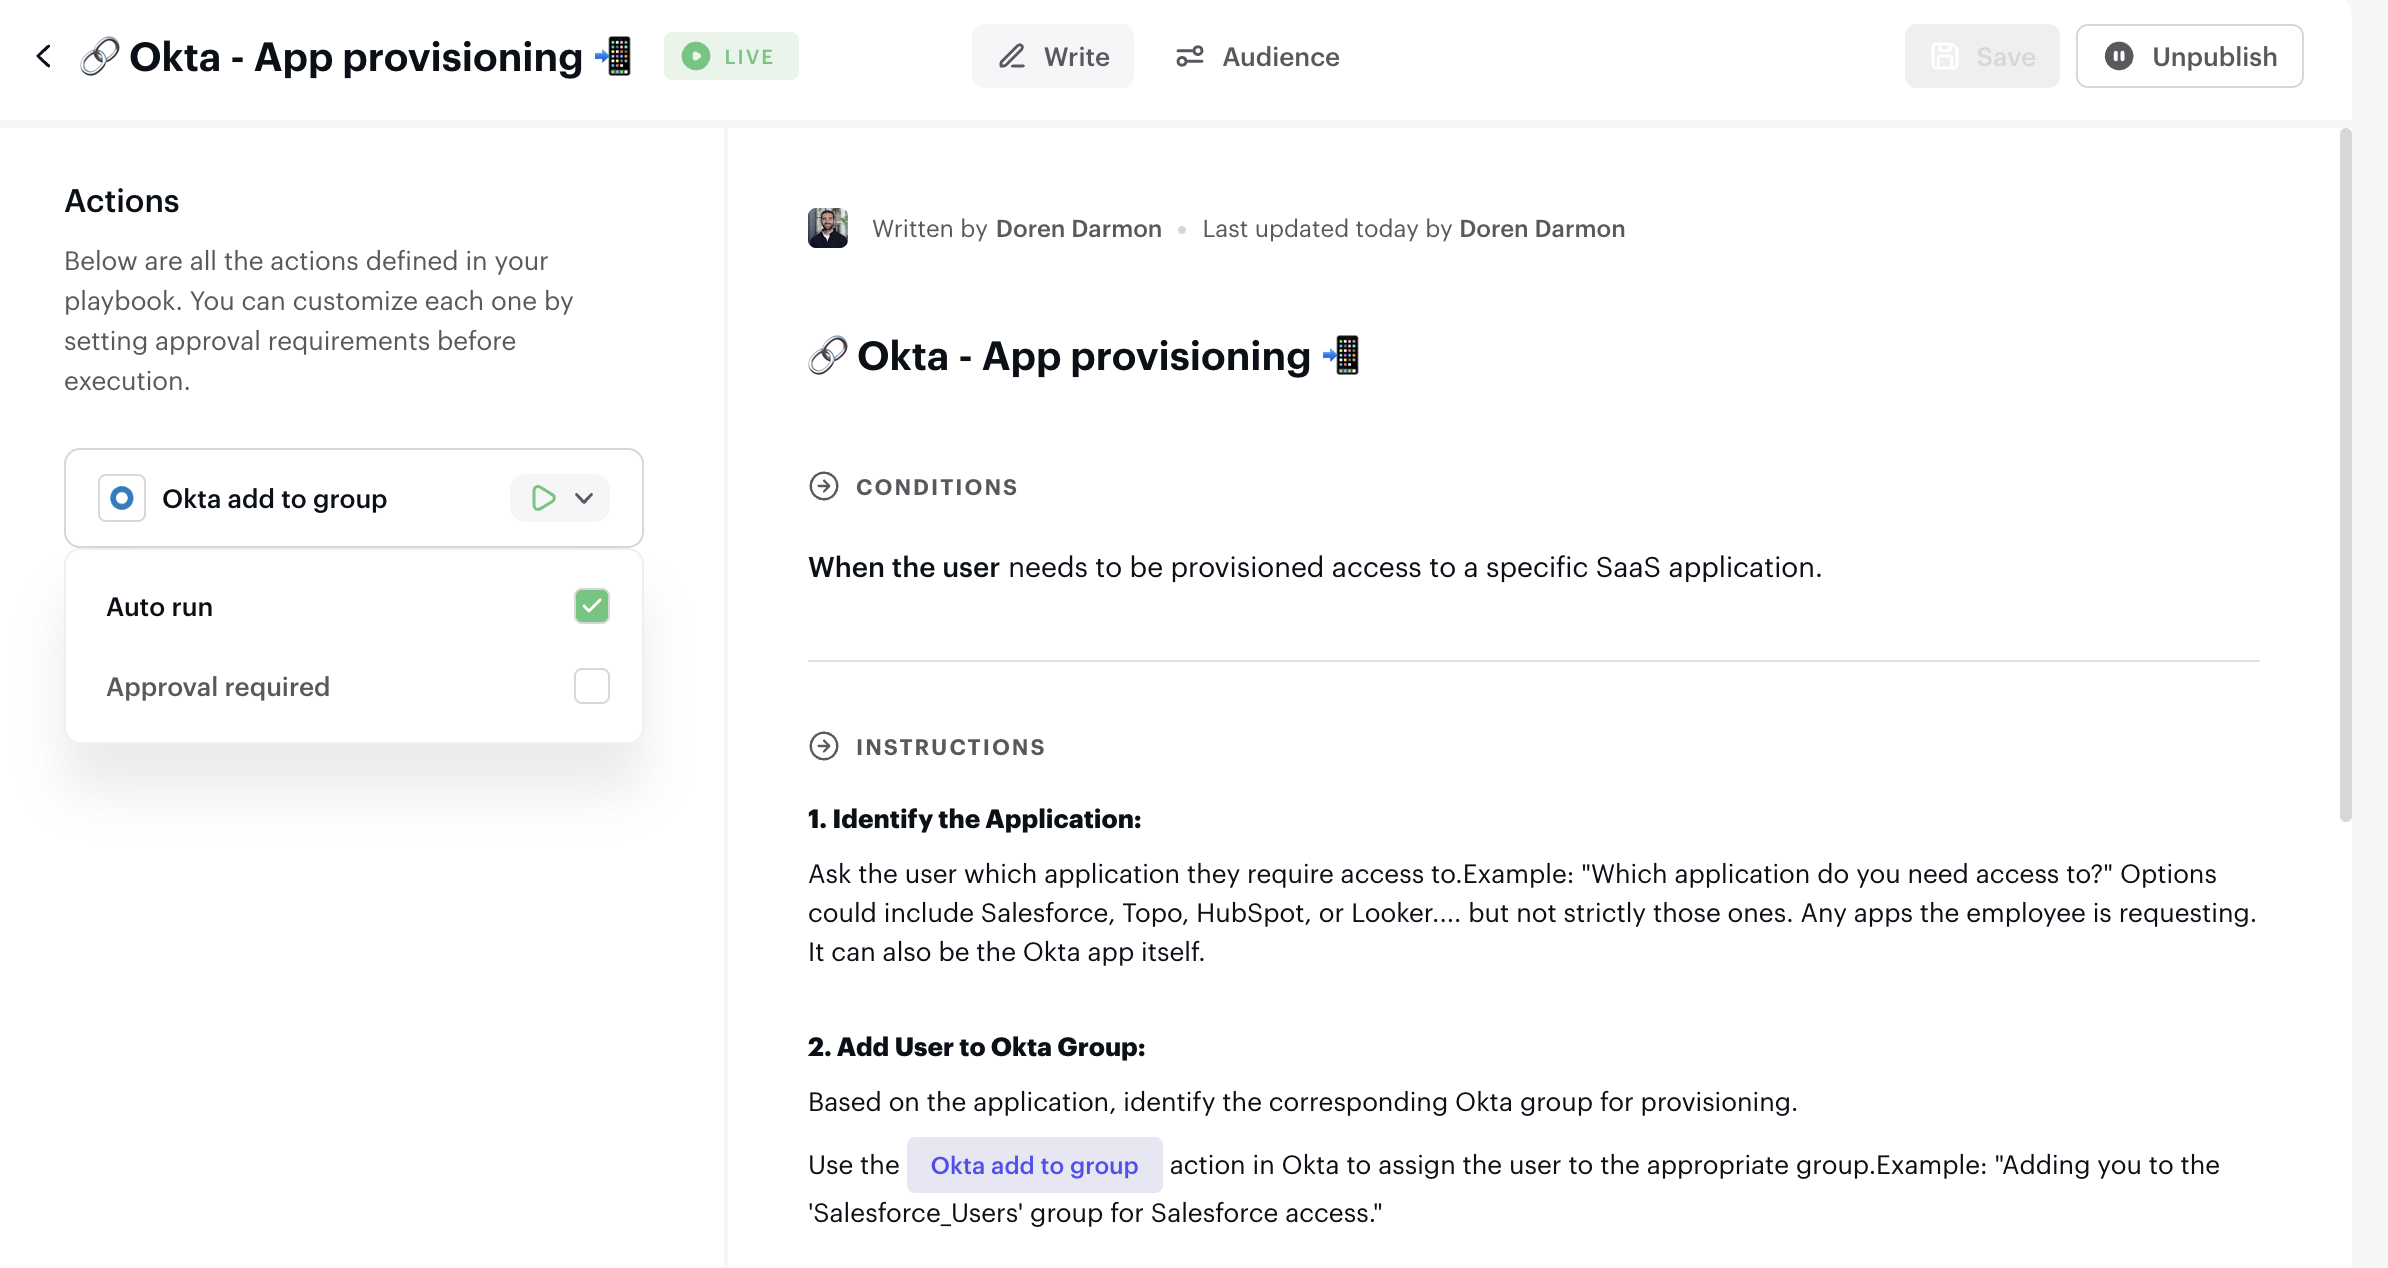The height and width of the screenshot is (1268, 2388).
Task: Open the Audience tab
Action: 1258,56
